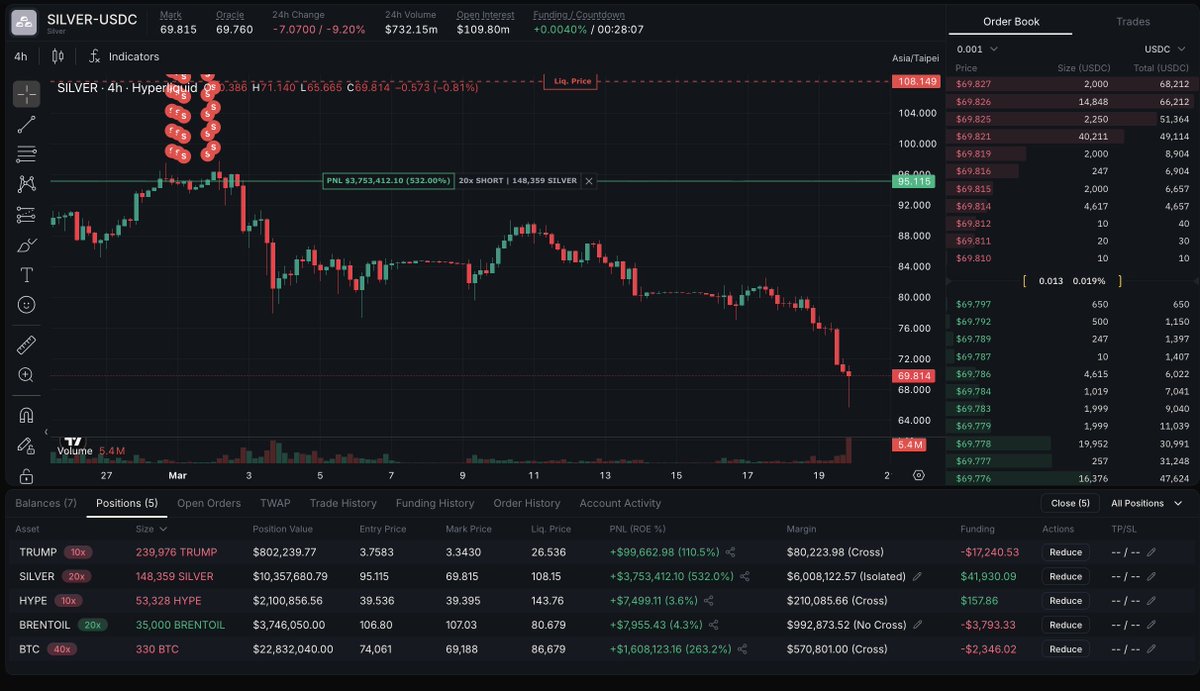Click the Liq. Price chart label

point(571,82)
